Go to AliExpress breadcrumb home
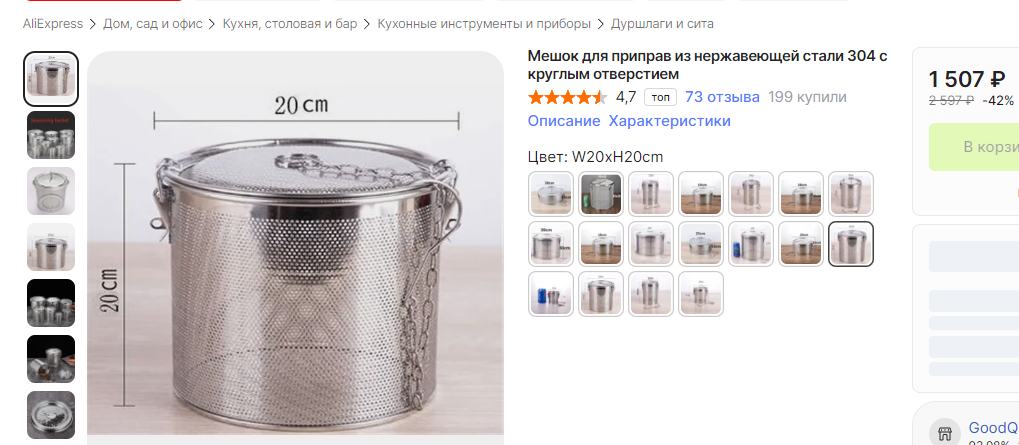Image resolution: width=1019 pixels, height=445 pixels. point(53,24)
